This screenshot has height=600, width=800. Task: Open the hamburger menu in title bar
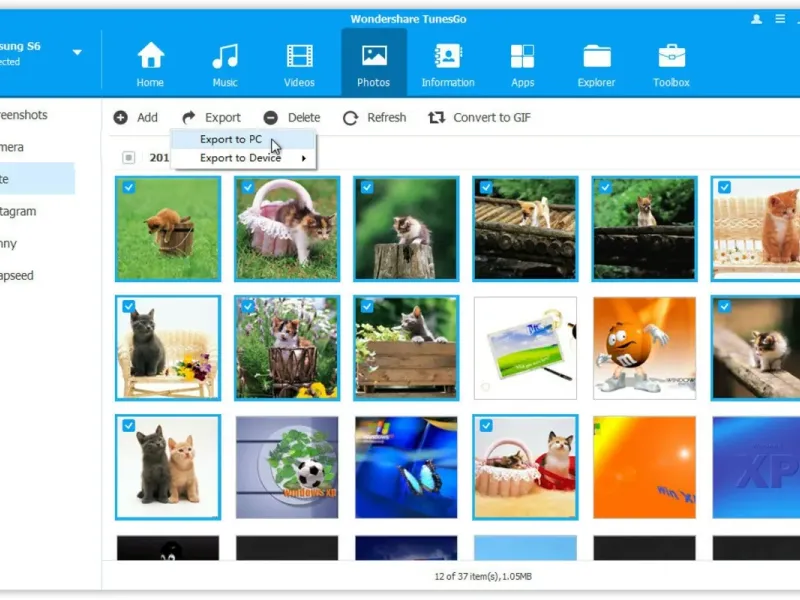780,19
